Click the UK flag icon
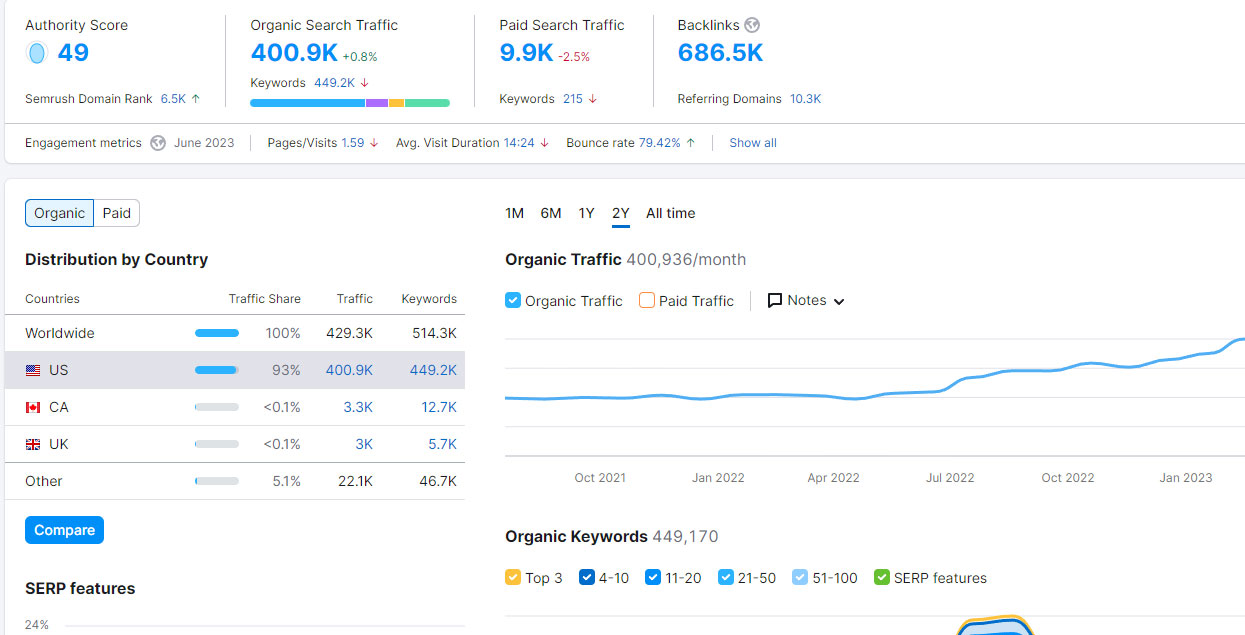1245x635 pixels. 33,444
